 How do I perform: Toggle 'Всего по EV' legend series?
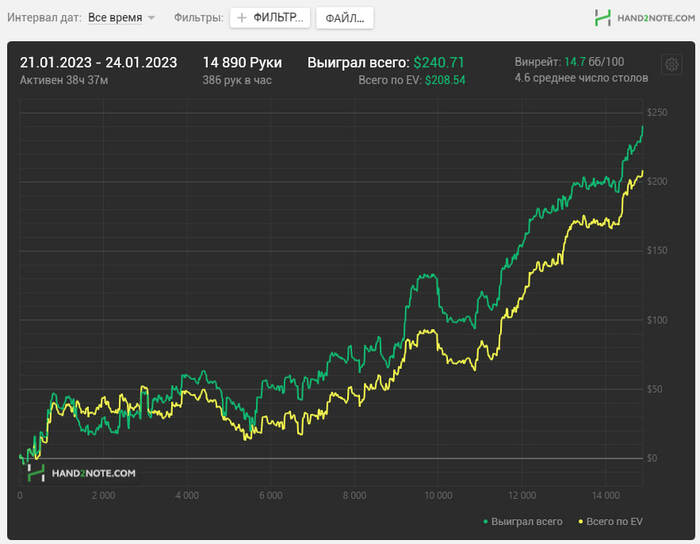point(610,521)
